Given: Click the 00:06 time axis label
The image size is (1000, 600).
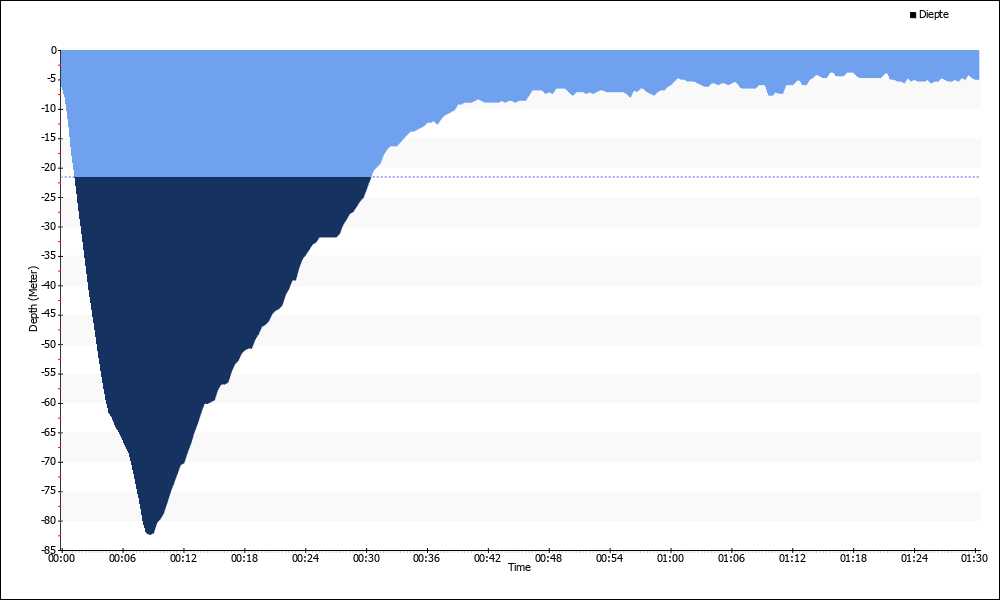Looking at the screenshot, I should (122, 559).
